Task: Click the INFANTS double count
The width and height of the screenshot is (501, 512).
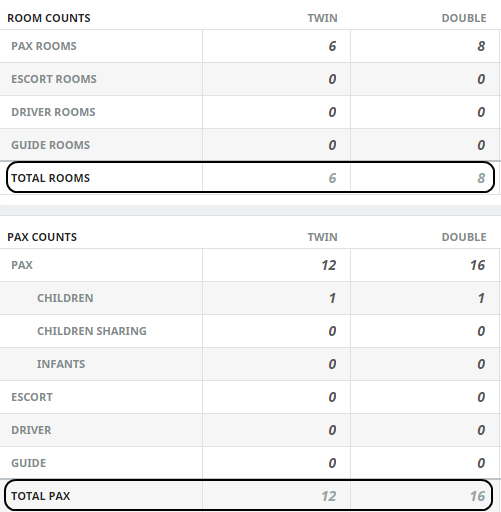Action: pos(481,364)
